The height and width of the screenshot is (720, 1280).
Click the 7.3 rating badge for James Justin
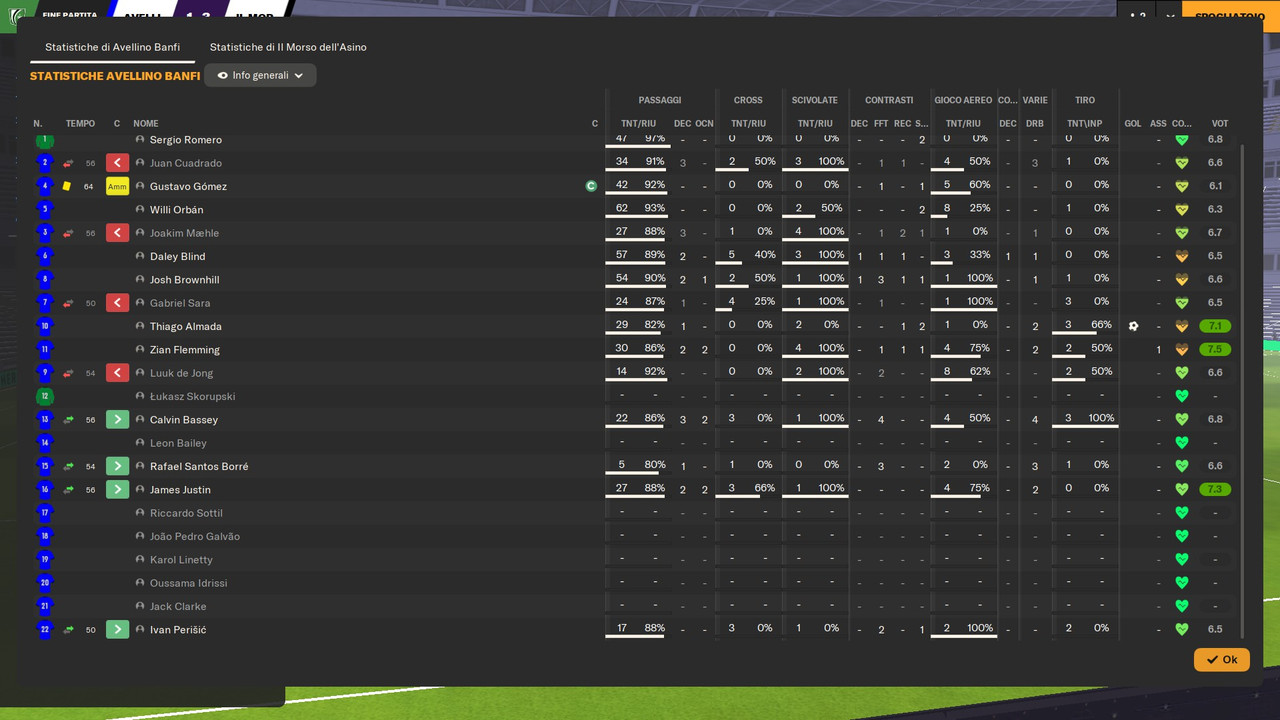[1215, 490]
